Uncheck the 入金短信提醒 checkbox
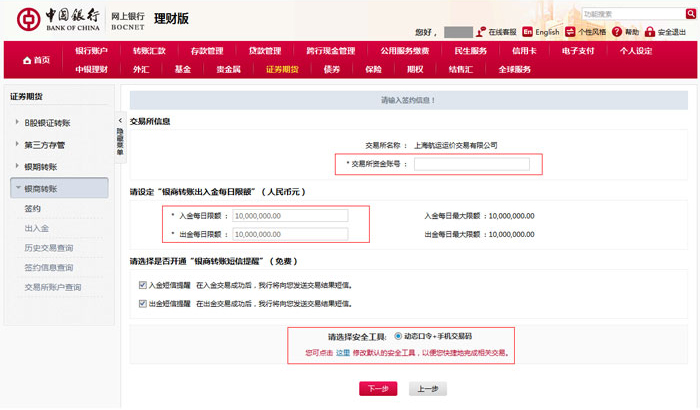 tap(143, 285)
